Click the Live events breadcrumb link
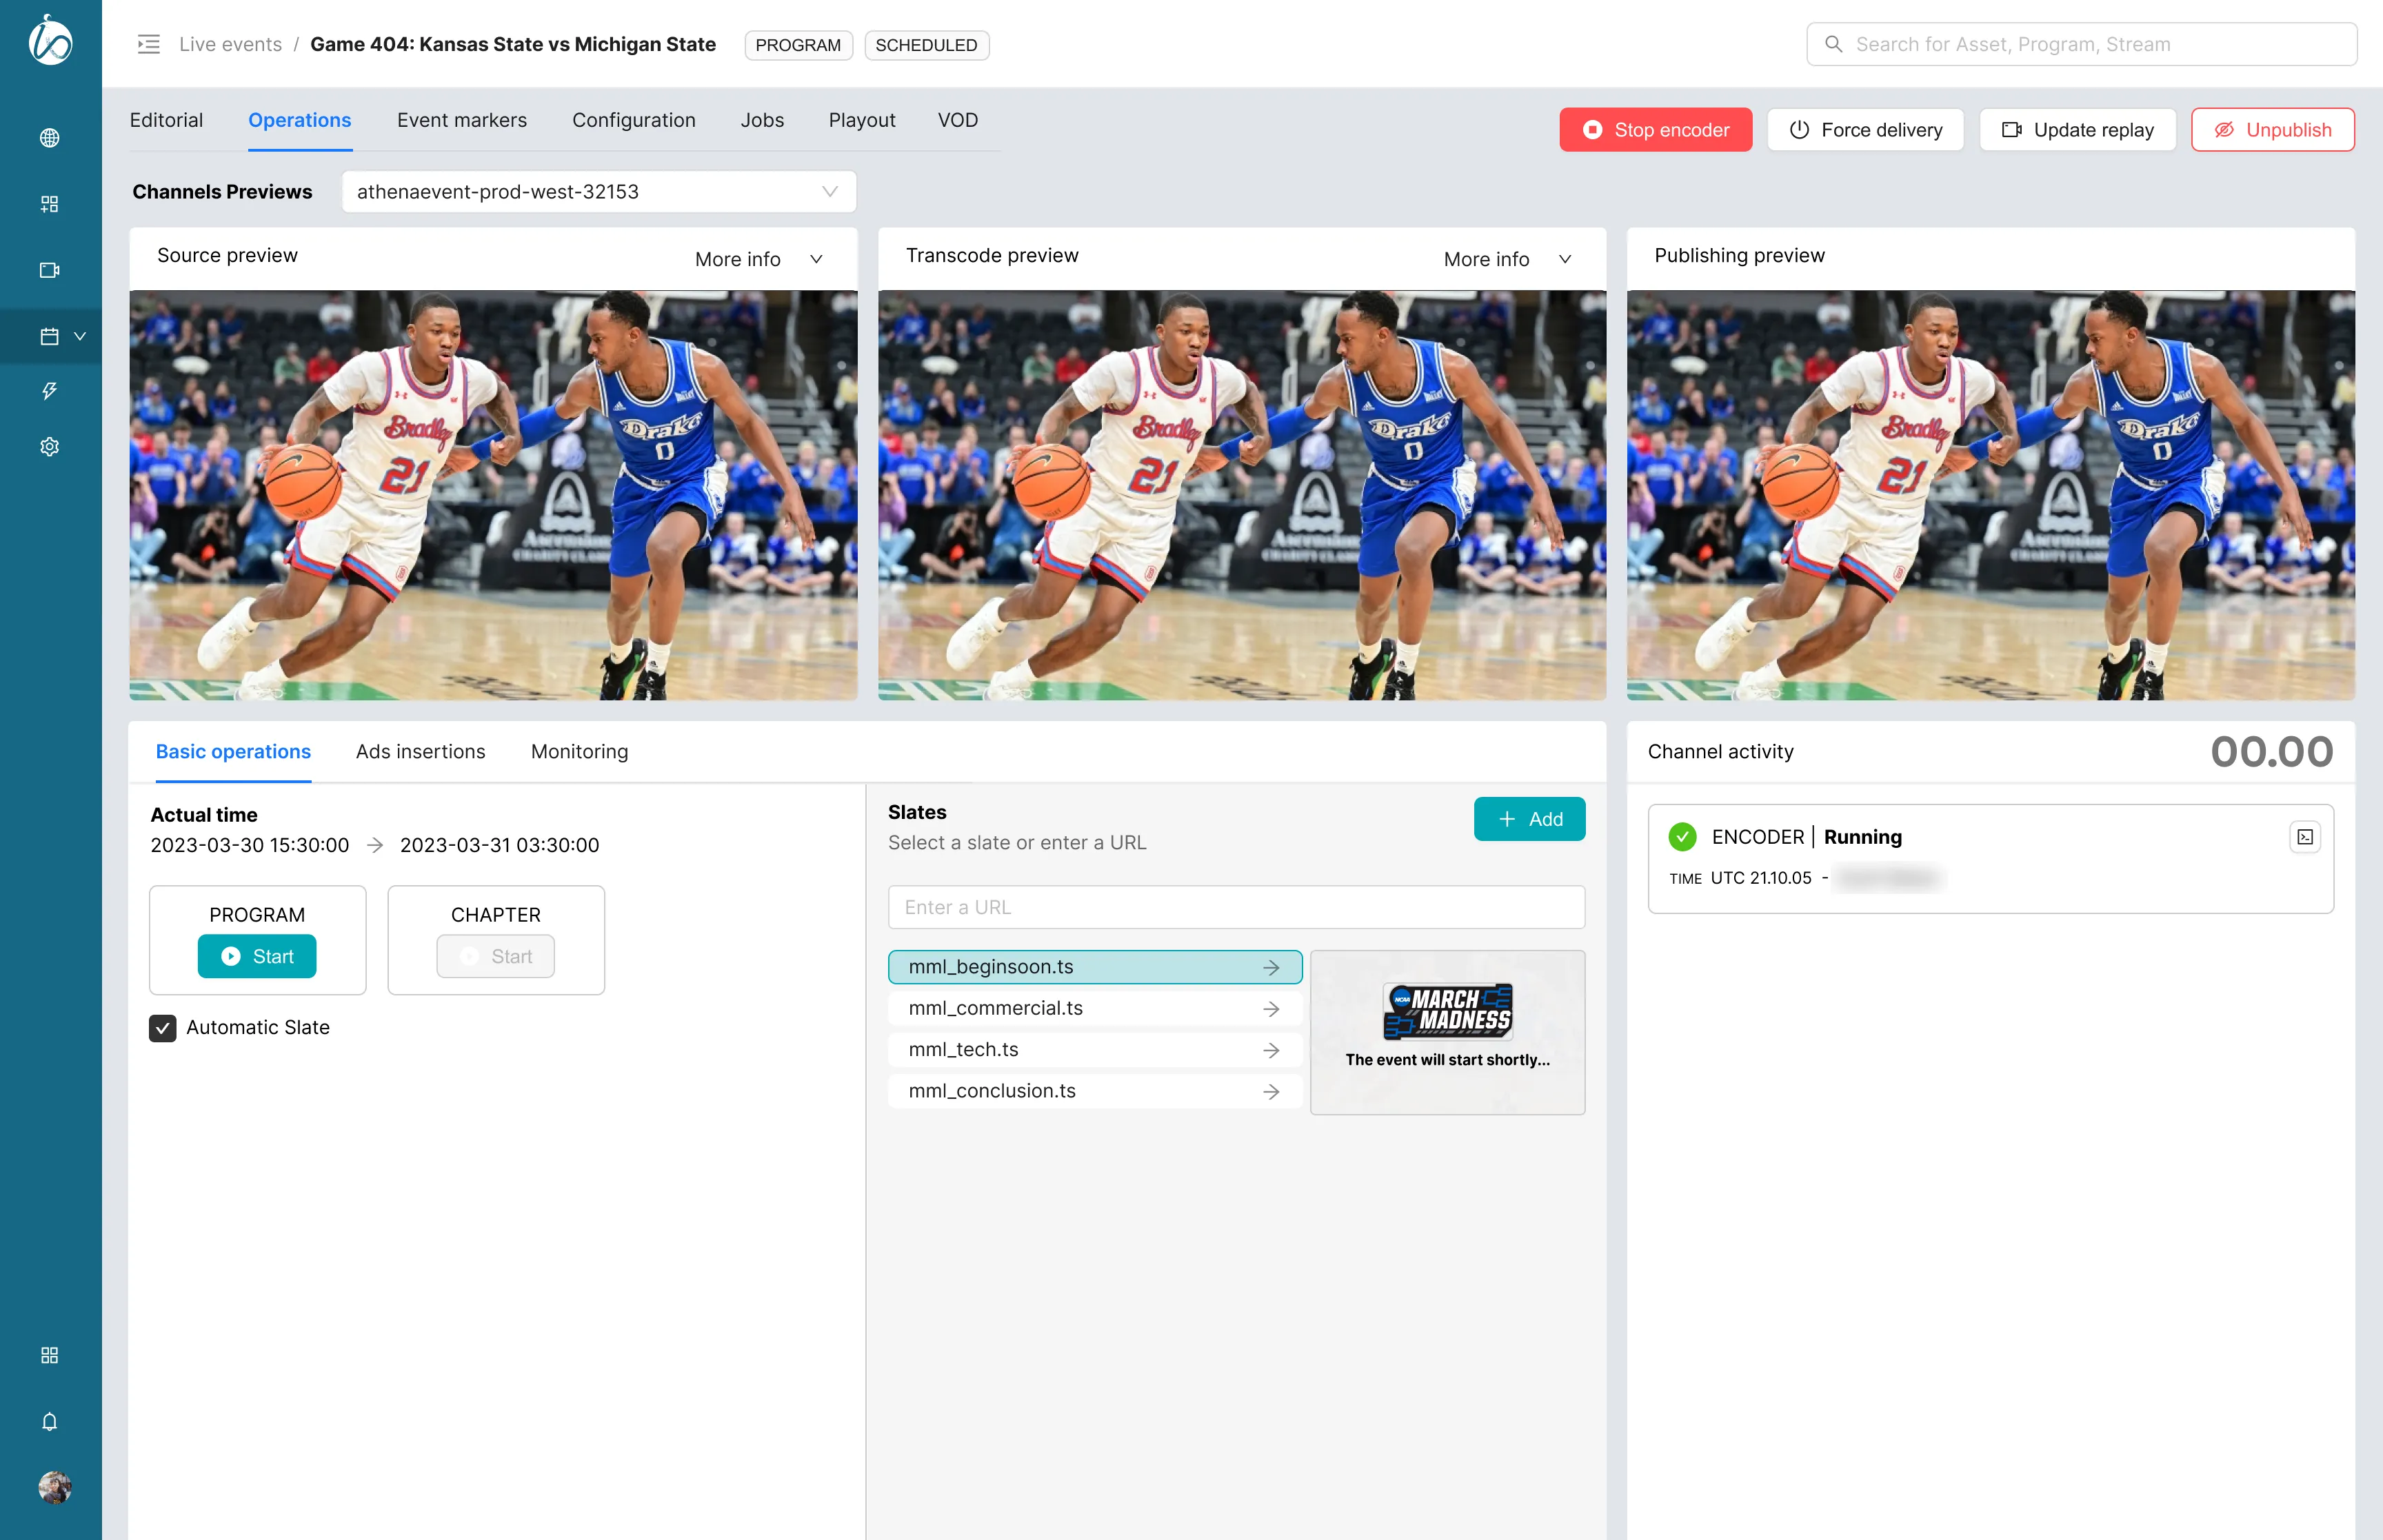Screen dimensions: 2383x1540 [230, 44]
